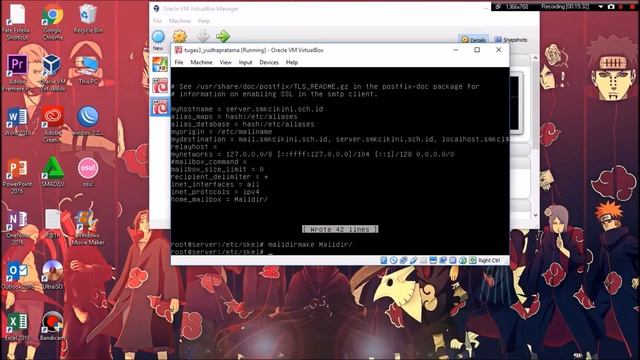Select the Adobe Creative Cloud desktop icon
The height and width of the screenshot is (360, 640).
coord(52,124)
